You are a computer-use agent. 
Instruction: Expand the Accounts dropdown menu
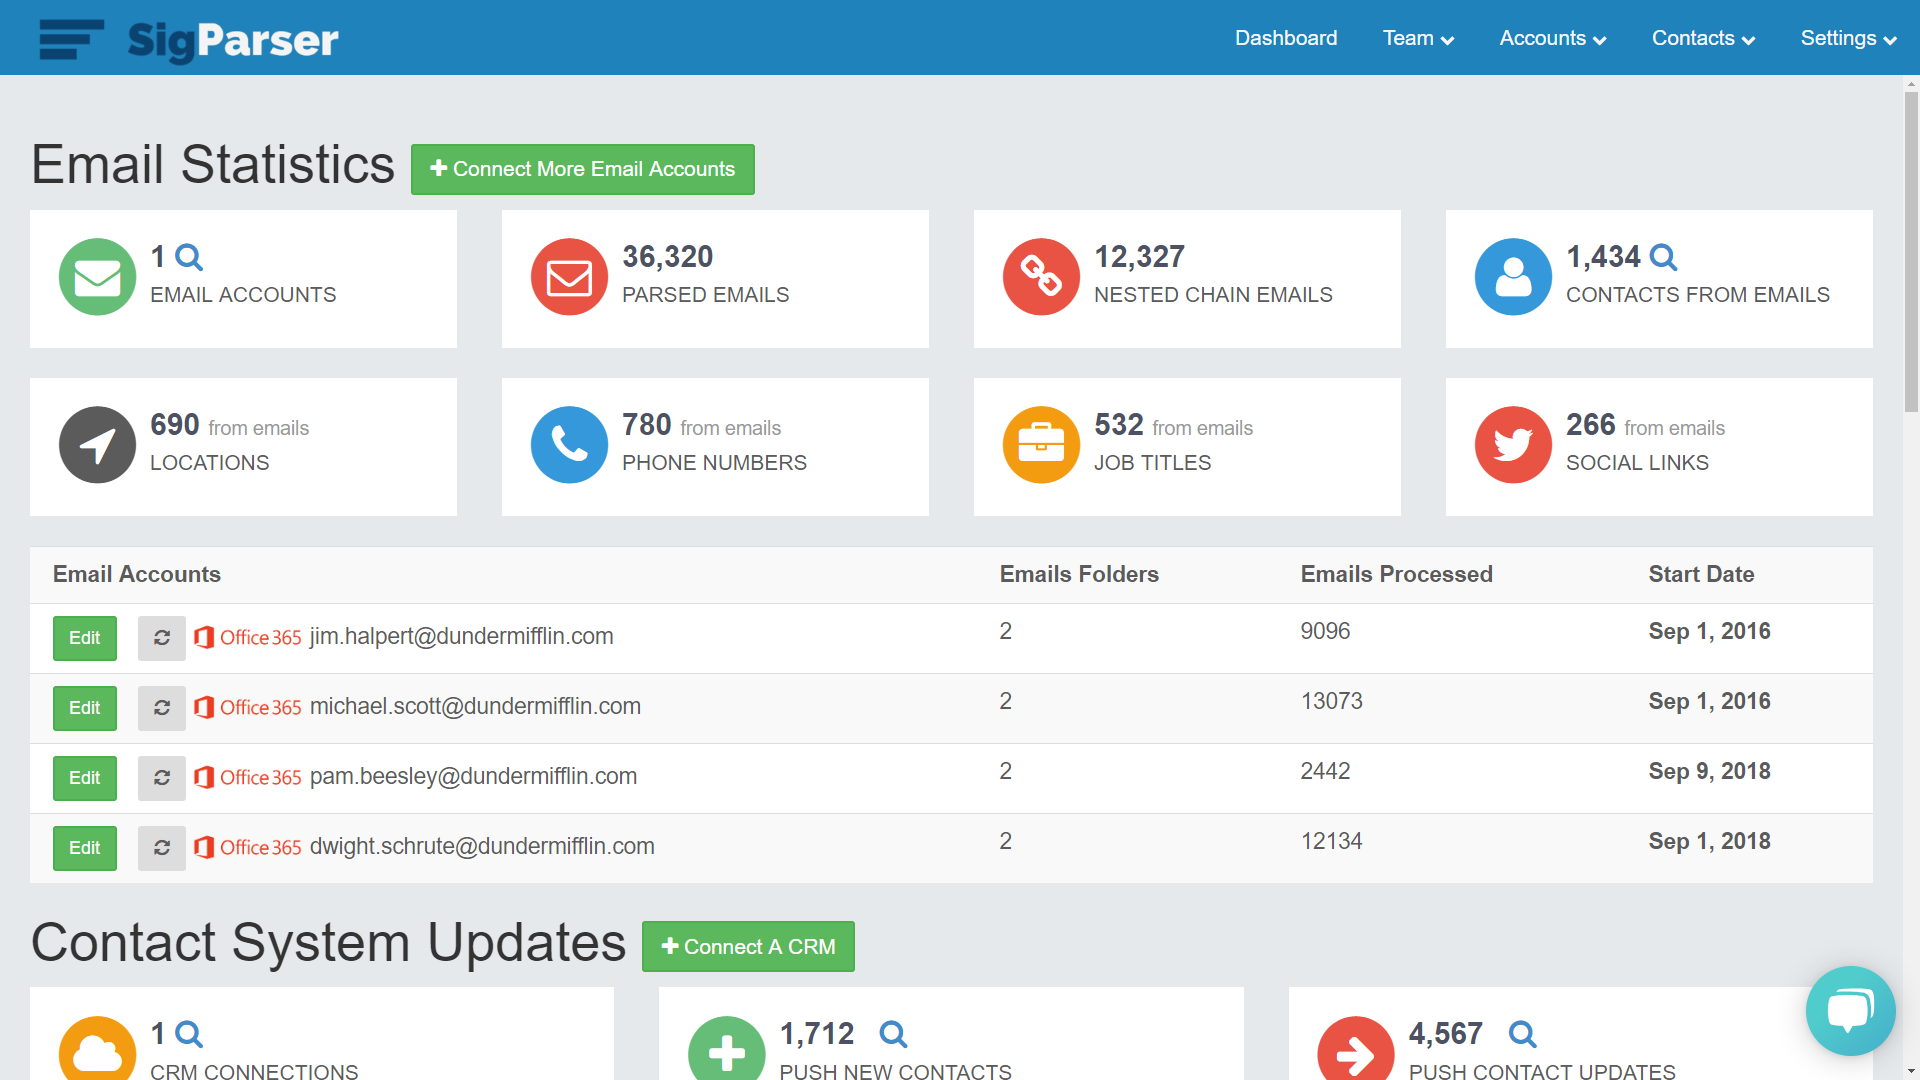pos(1552,39)
